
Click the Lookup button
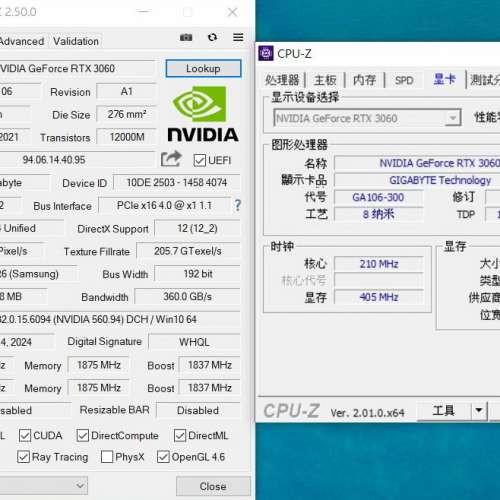pyautogui.click(x=203, y=68)
